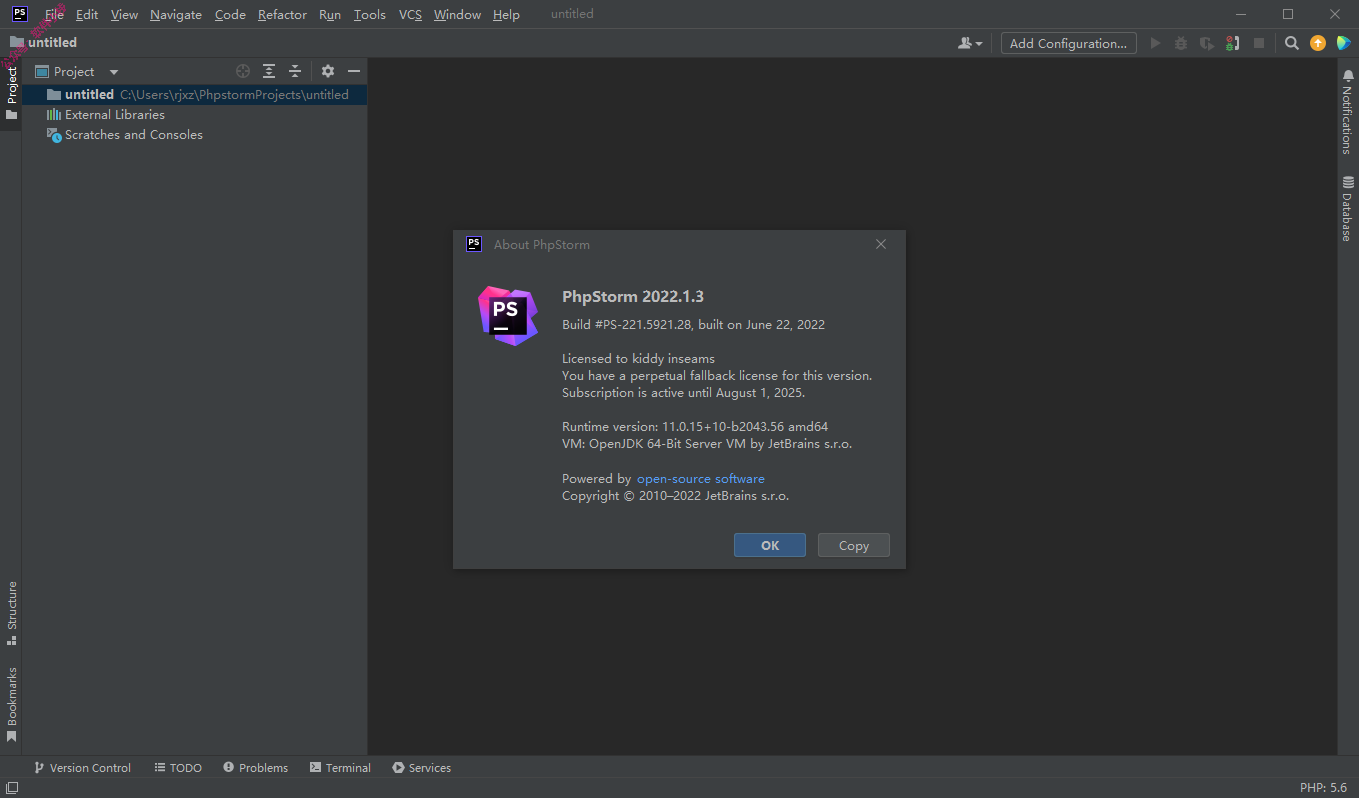Viewport: 1359px width, 798px height.
Task: Open the View menu
Action: tap(124, 15)
